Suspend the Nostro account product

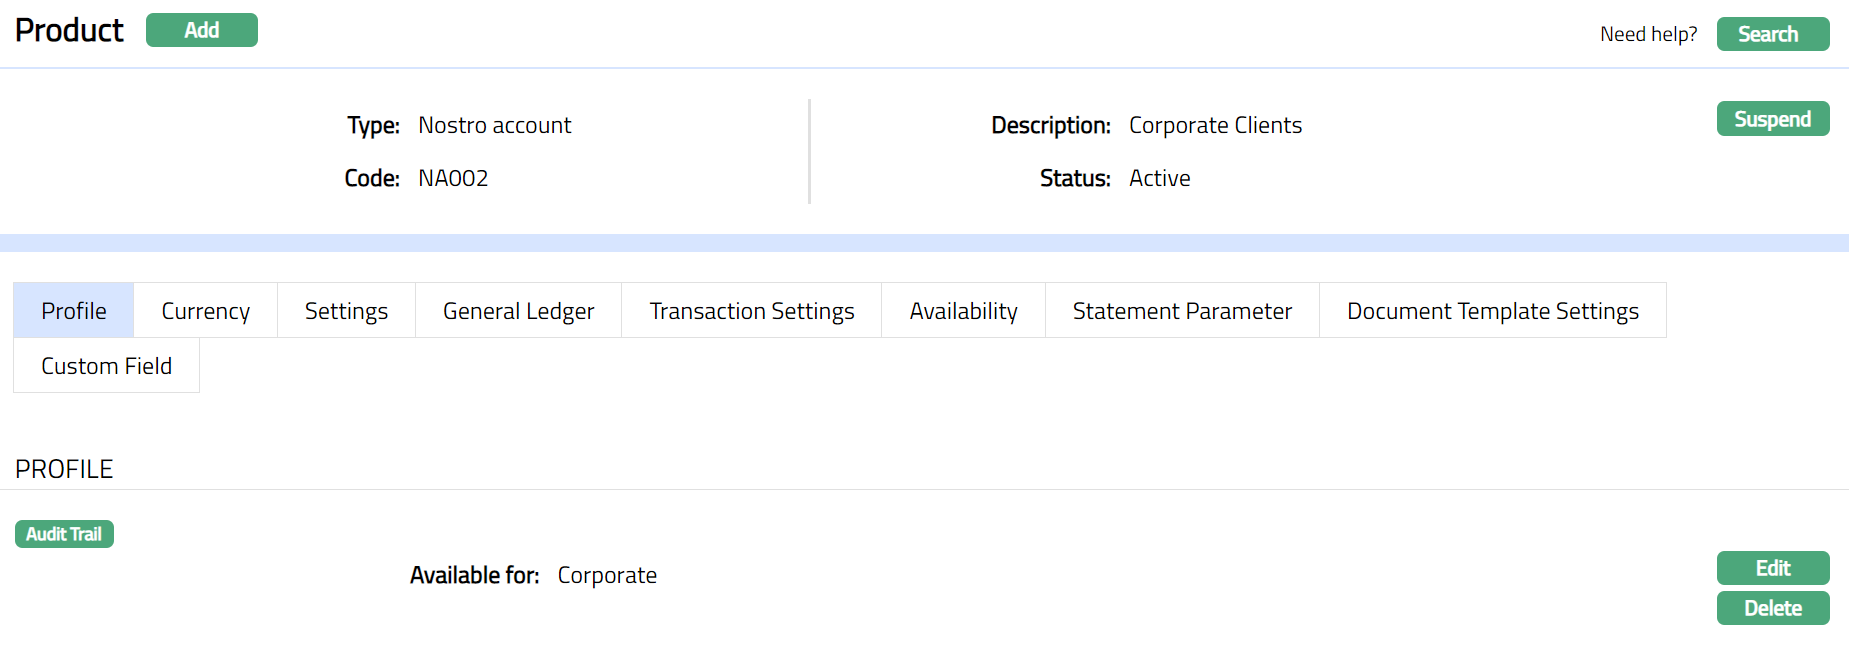click(x=1772, y=119)
